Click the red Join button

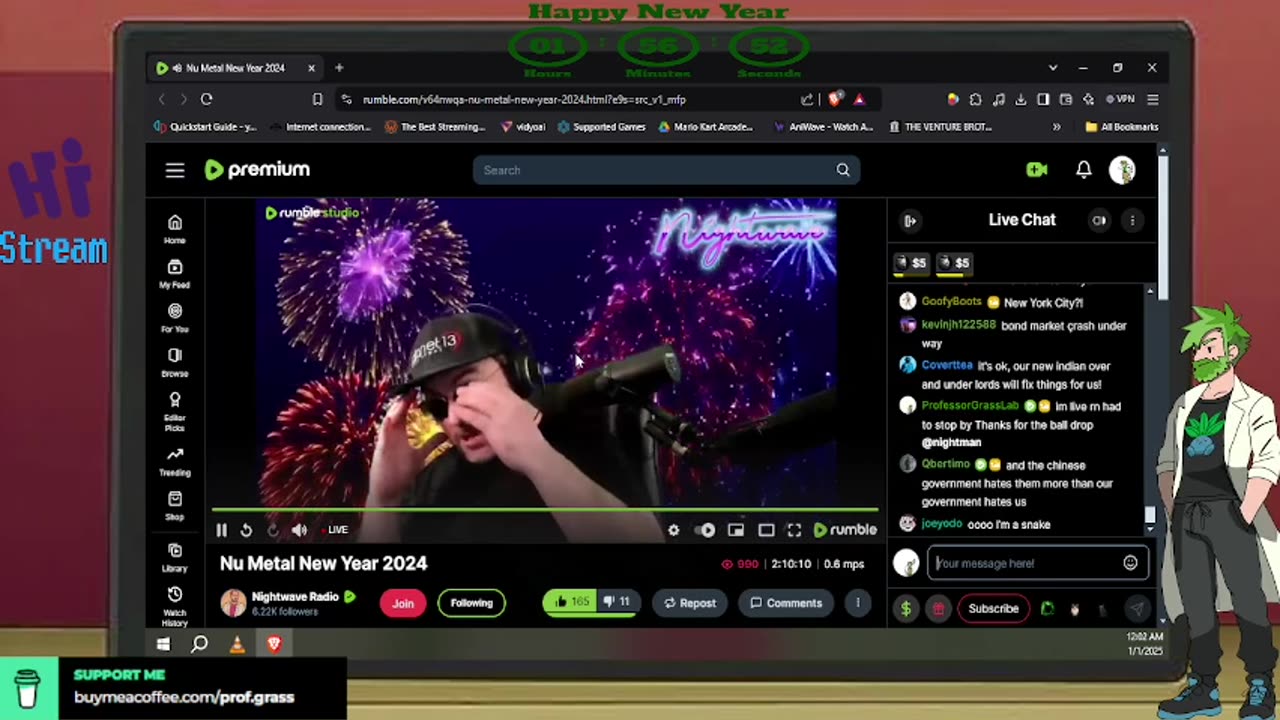click(403, 603)
